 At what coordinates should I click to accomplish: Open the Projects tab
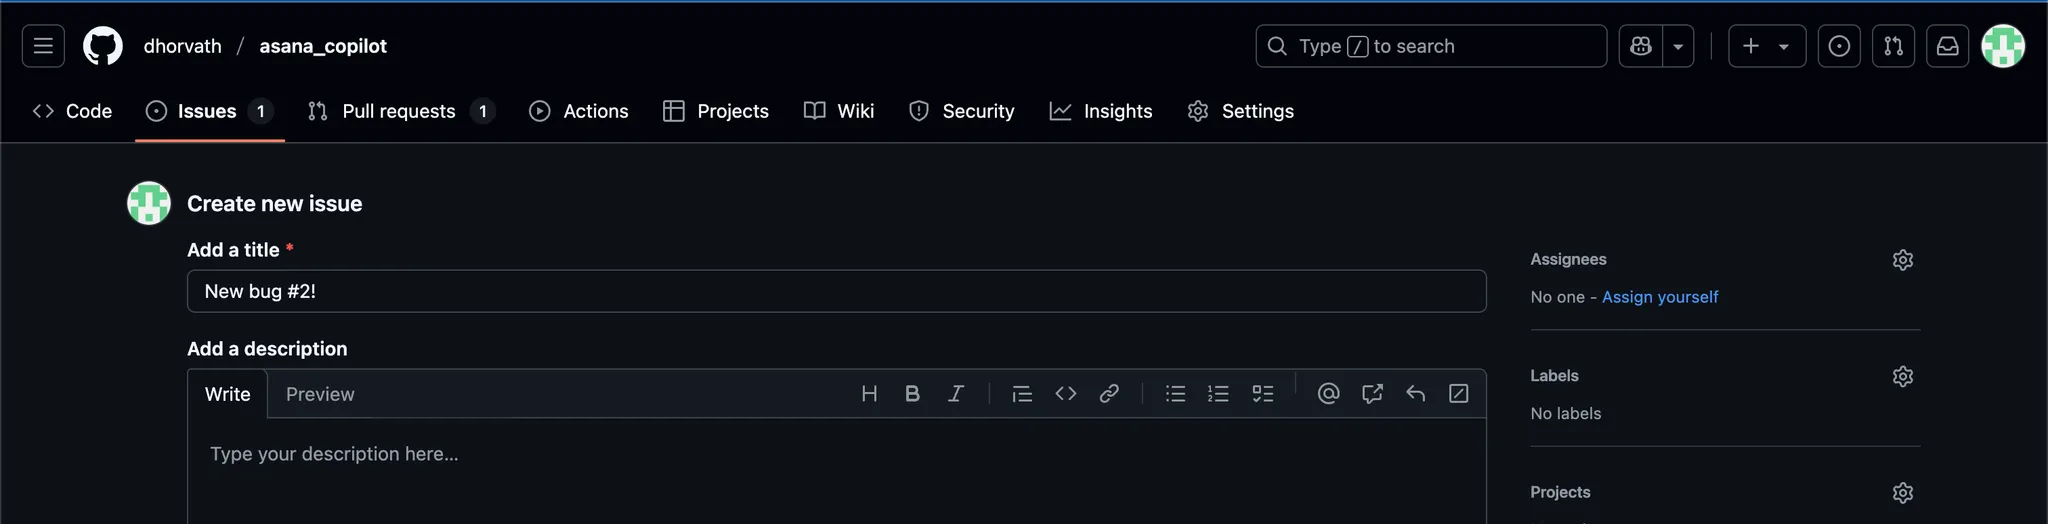[x=716, y=111]
